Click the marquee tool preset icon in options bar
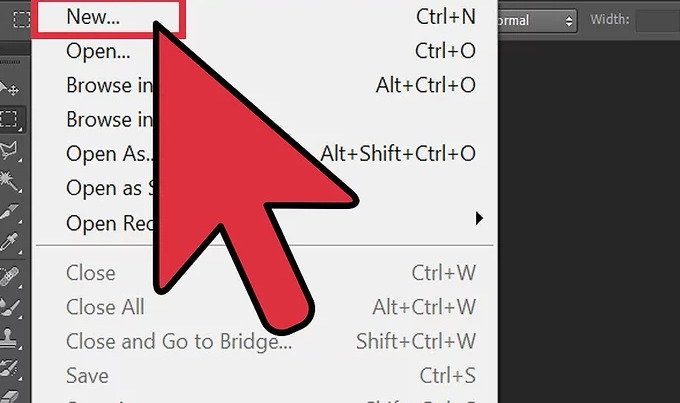Image resolution: width=680 pixels, height=403 pixels. [22, 19]
